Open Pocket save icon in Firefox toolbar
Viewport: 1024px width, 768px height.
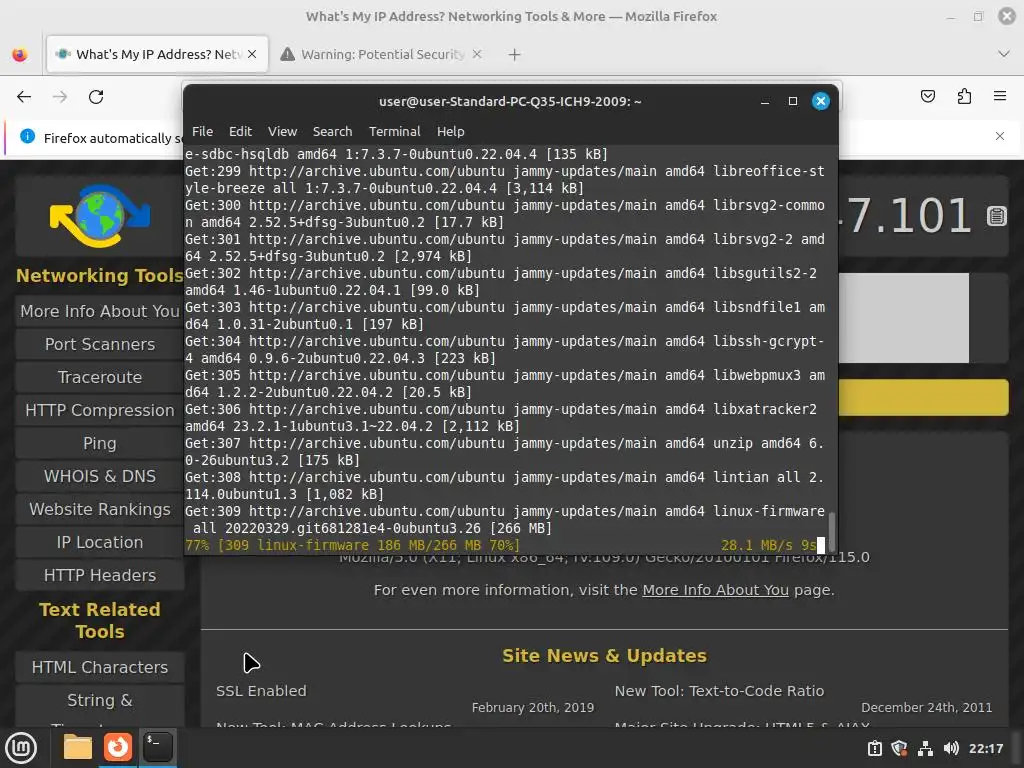[927, 97]
